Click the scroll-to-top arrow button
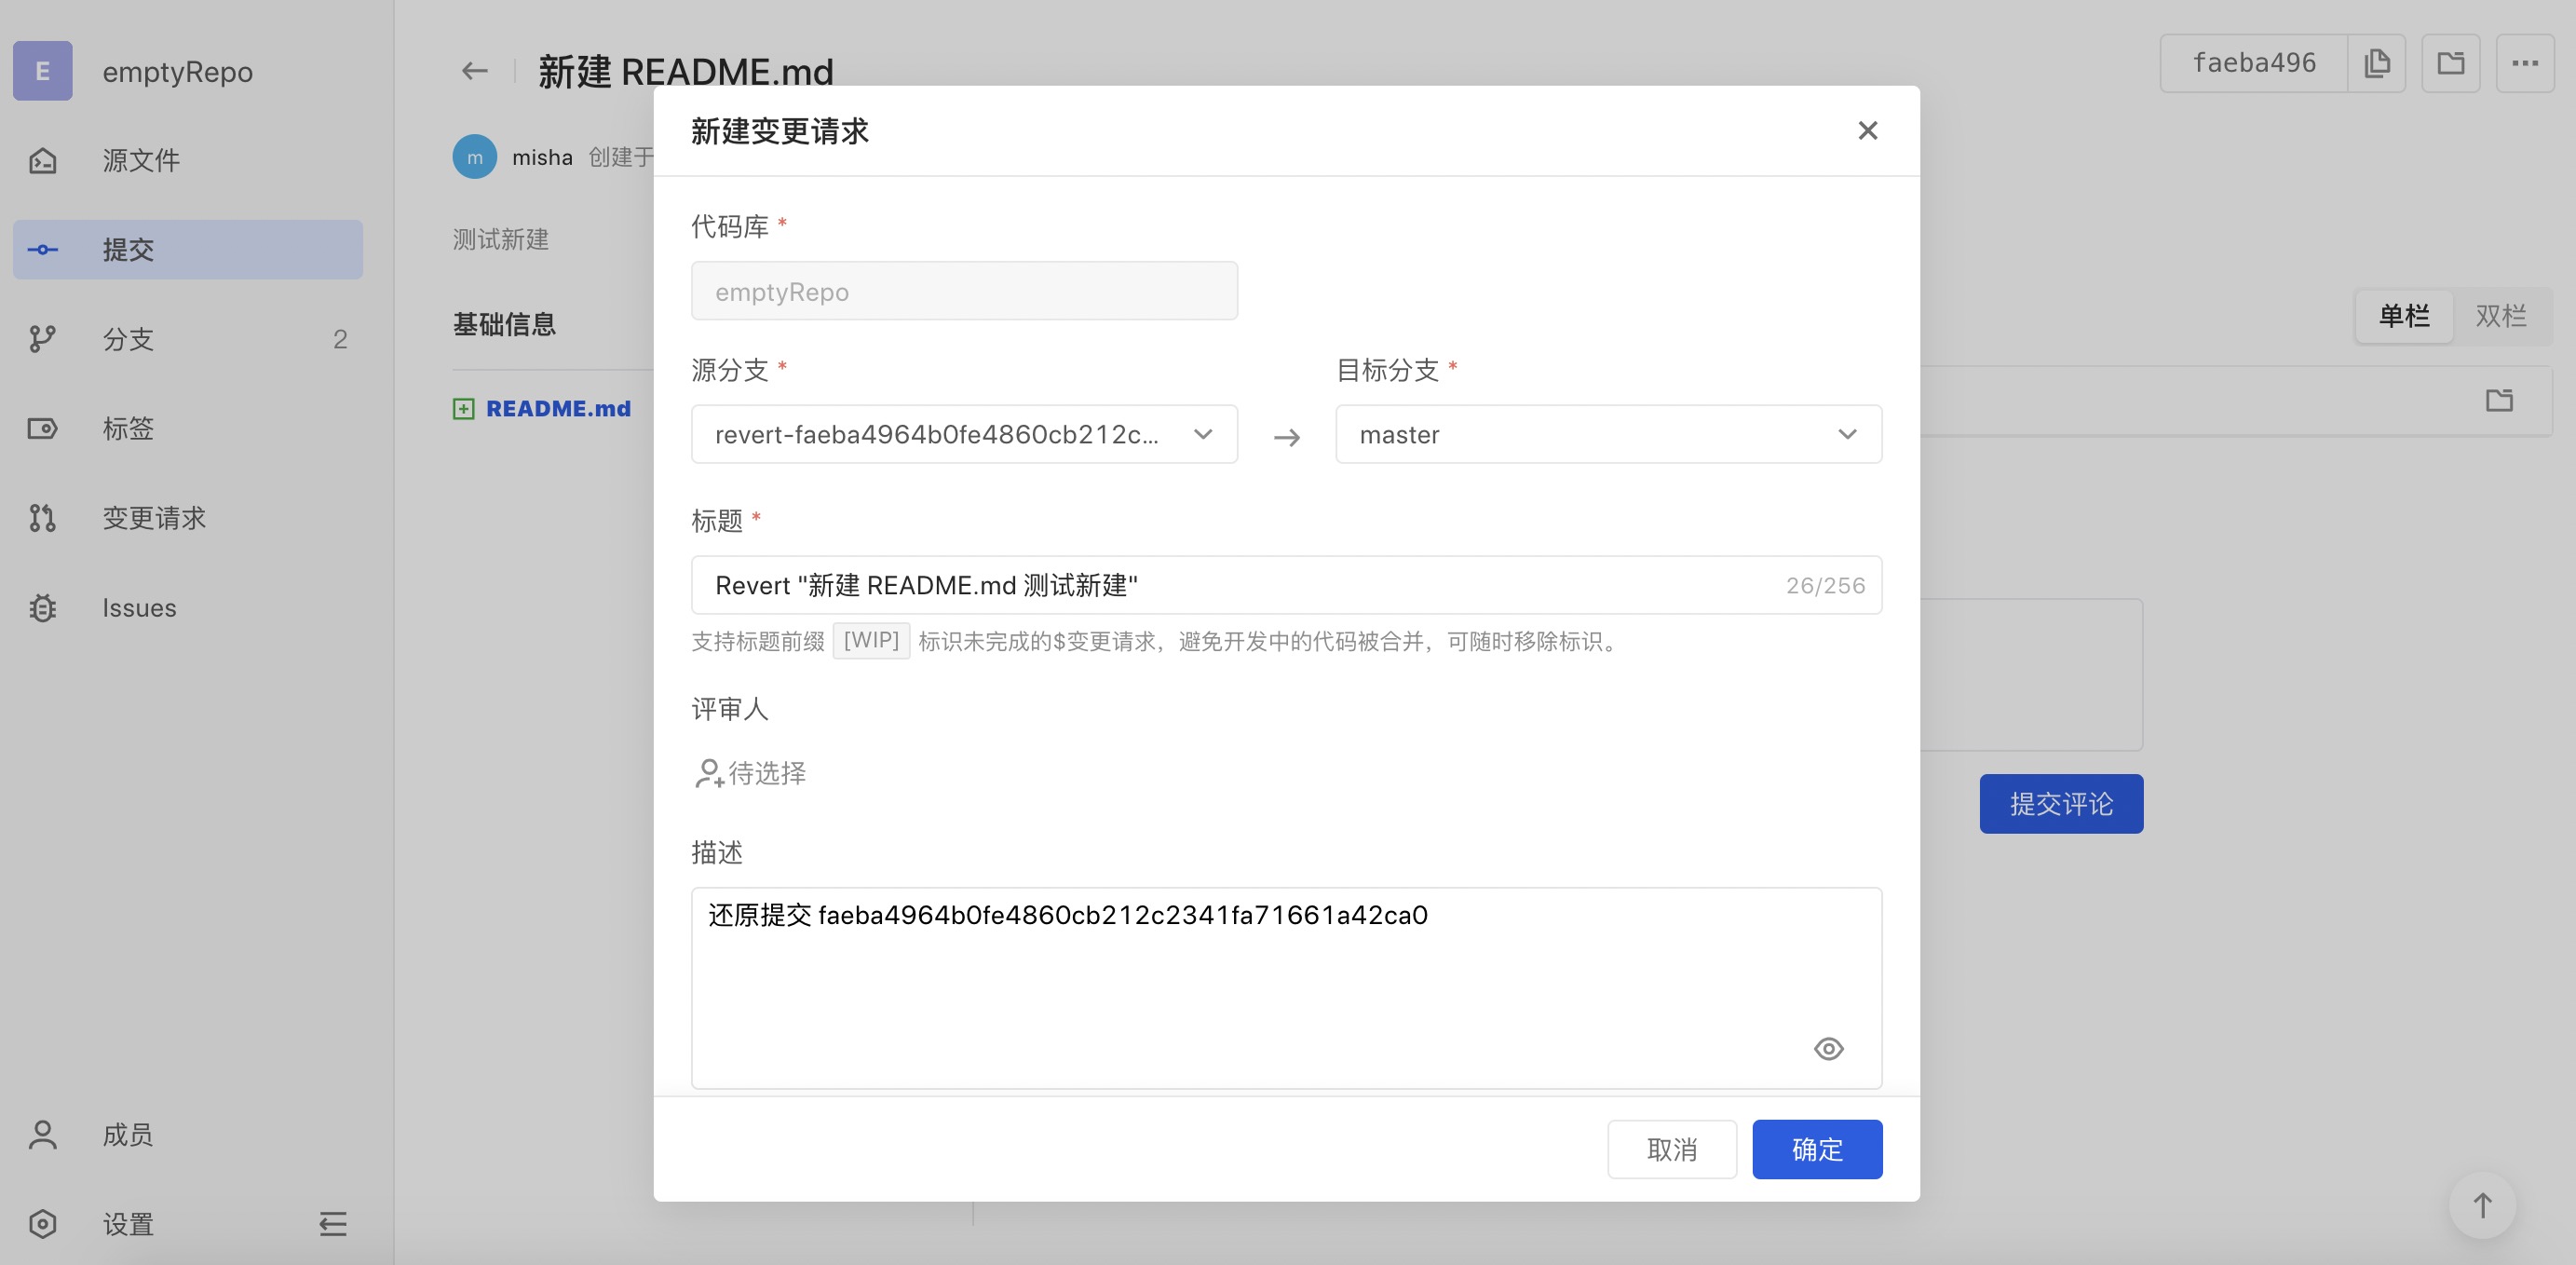Viewport: 2576px width, 1265px height. pos(2481,1205)
